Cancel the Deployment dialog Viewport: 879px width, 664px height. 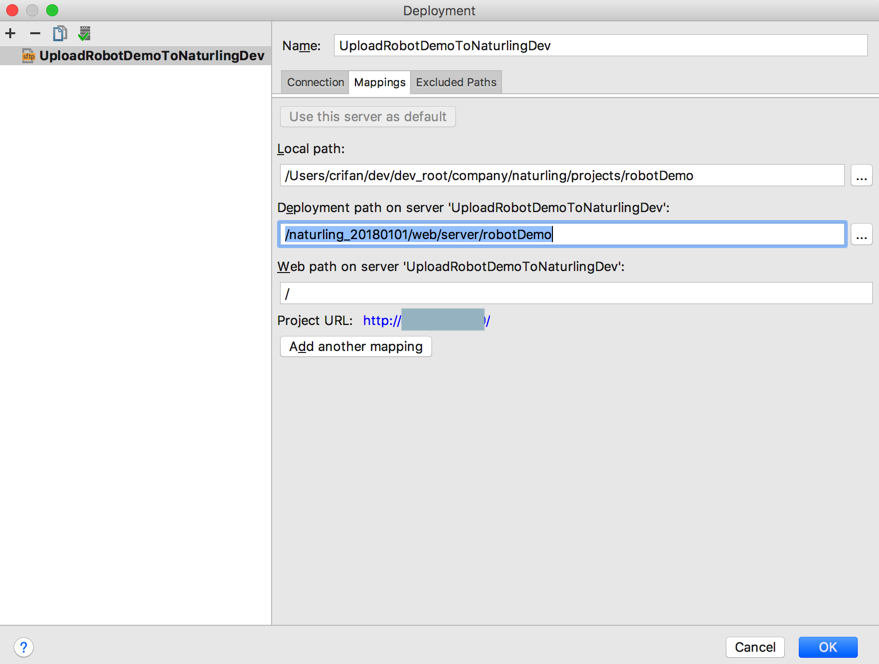(755, 647)
